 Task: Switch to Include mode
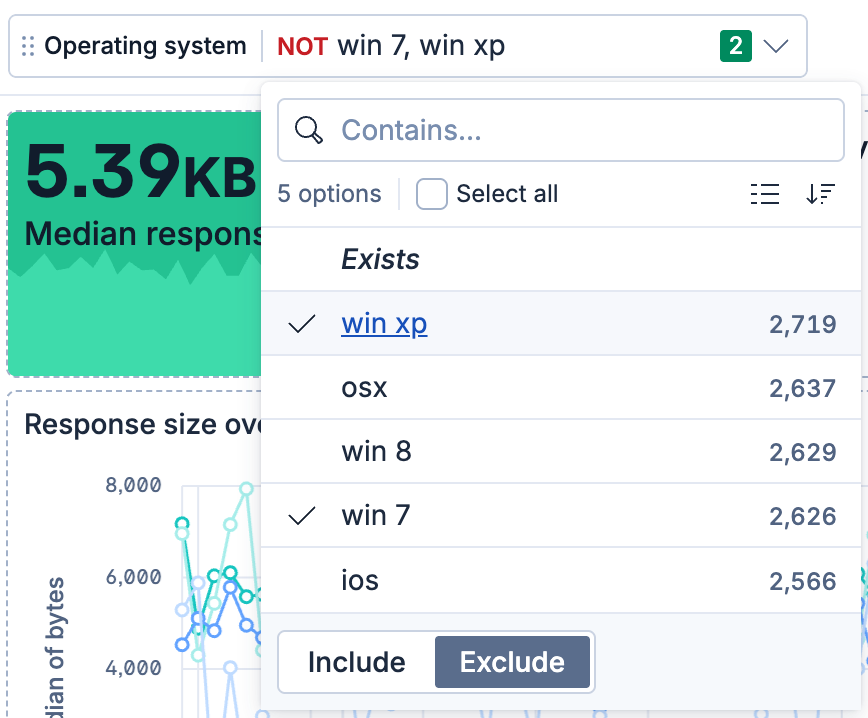[x=355, y=662]
